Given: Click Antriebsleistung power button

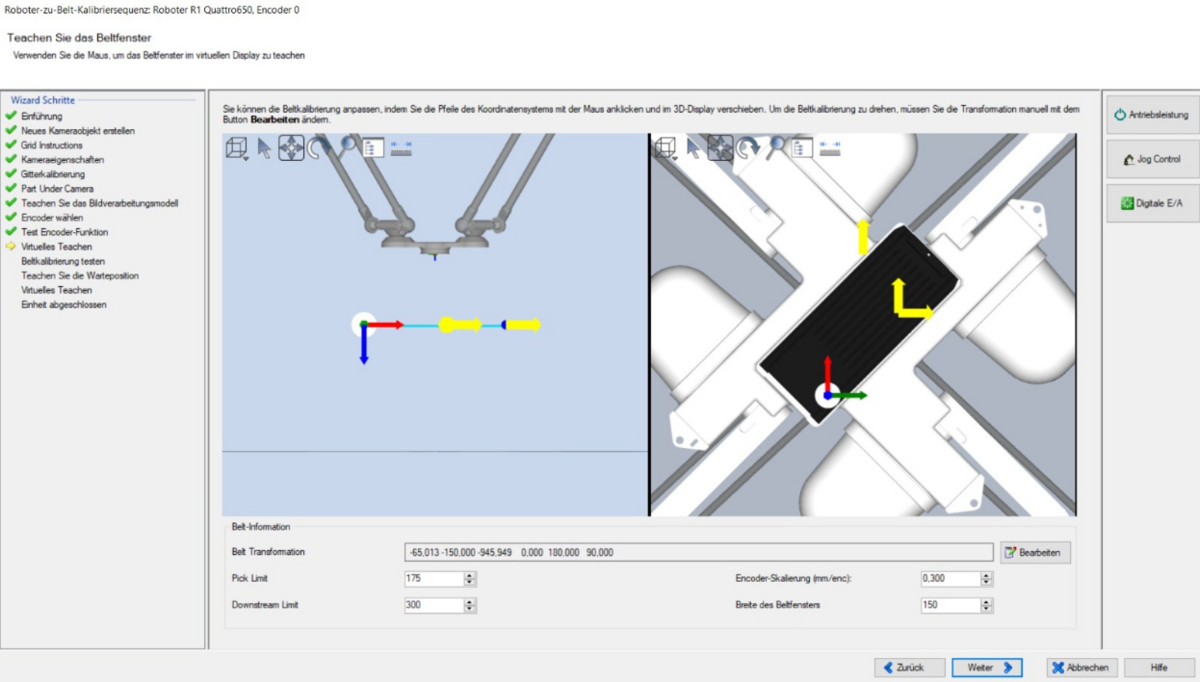Looking at the screenshot, I should [1152, 115].
